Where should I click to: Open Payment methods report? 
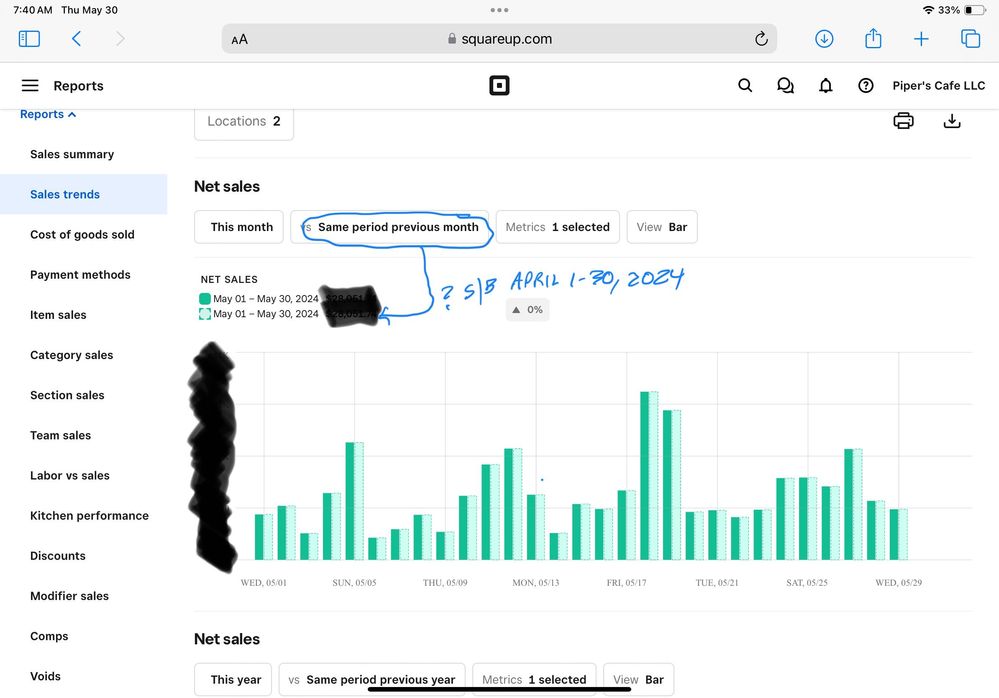pyautogui.click(x=80, y=275)
